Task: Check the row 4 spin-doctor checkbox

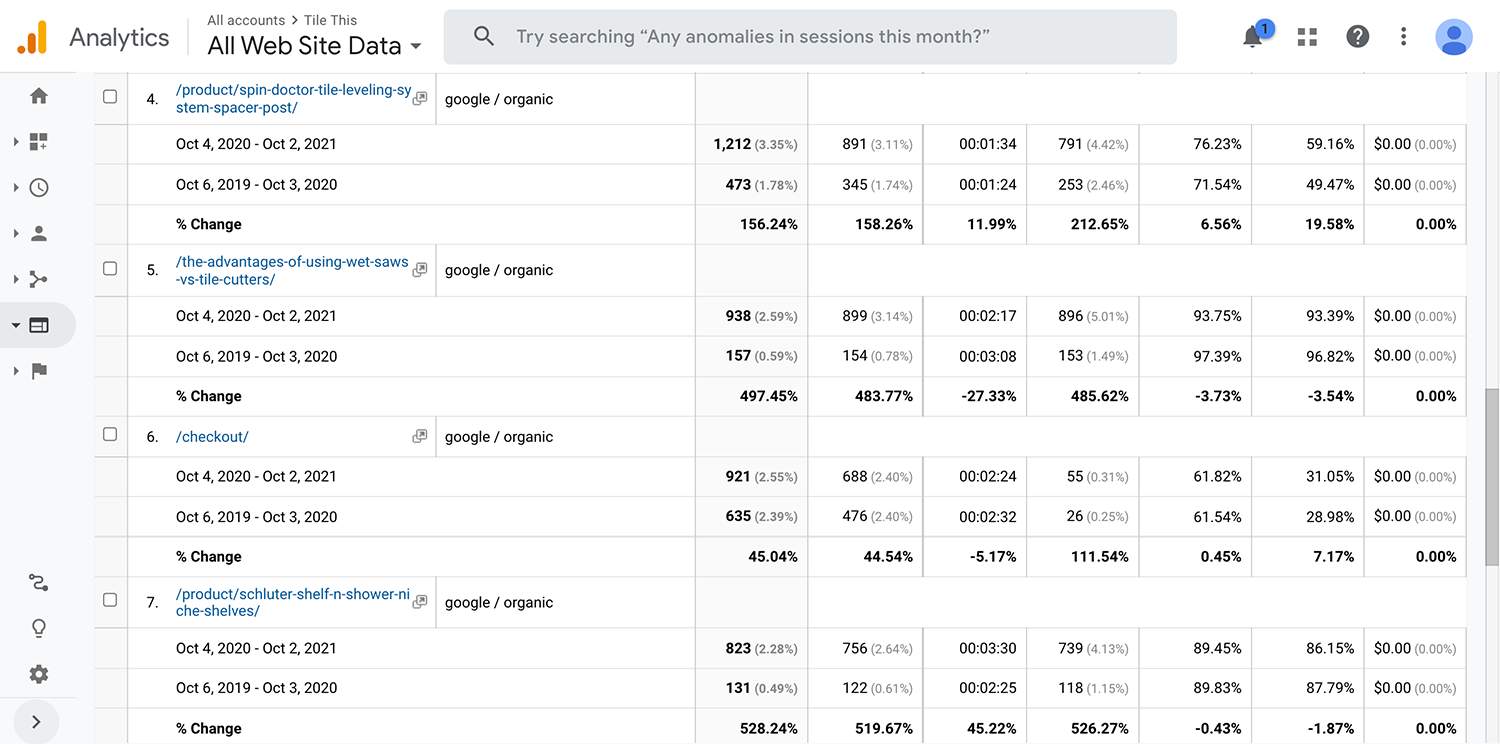Action: coord(110,98)
